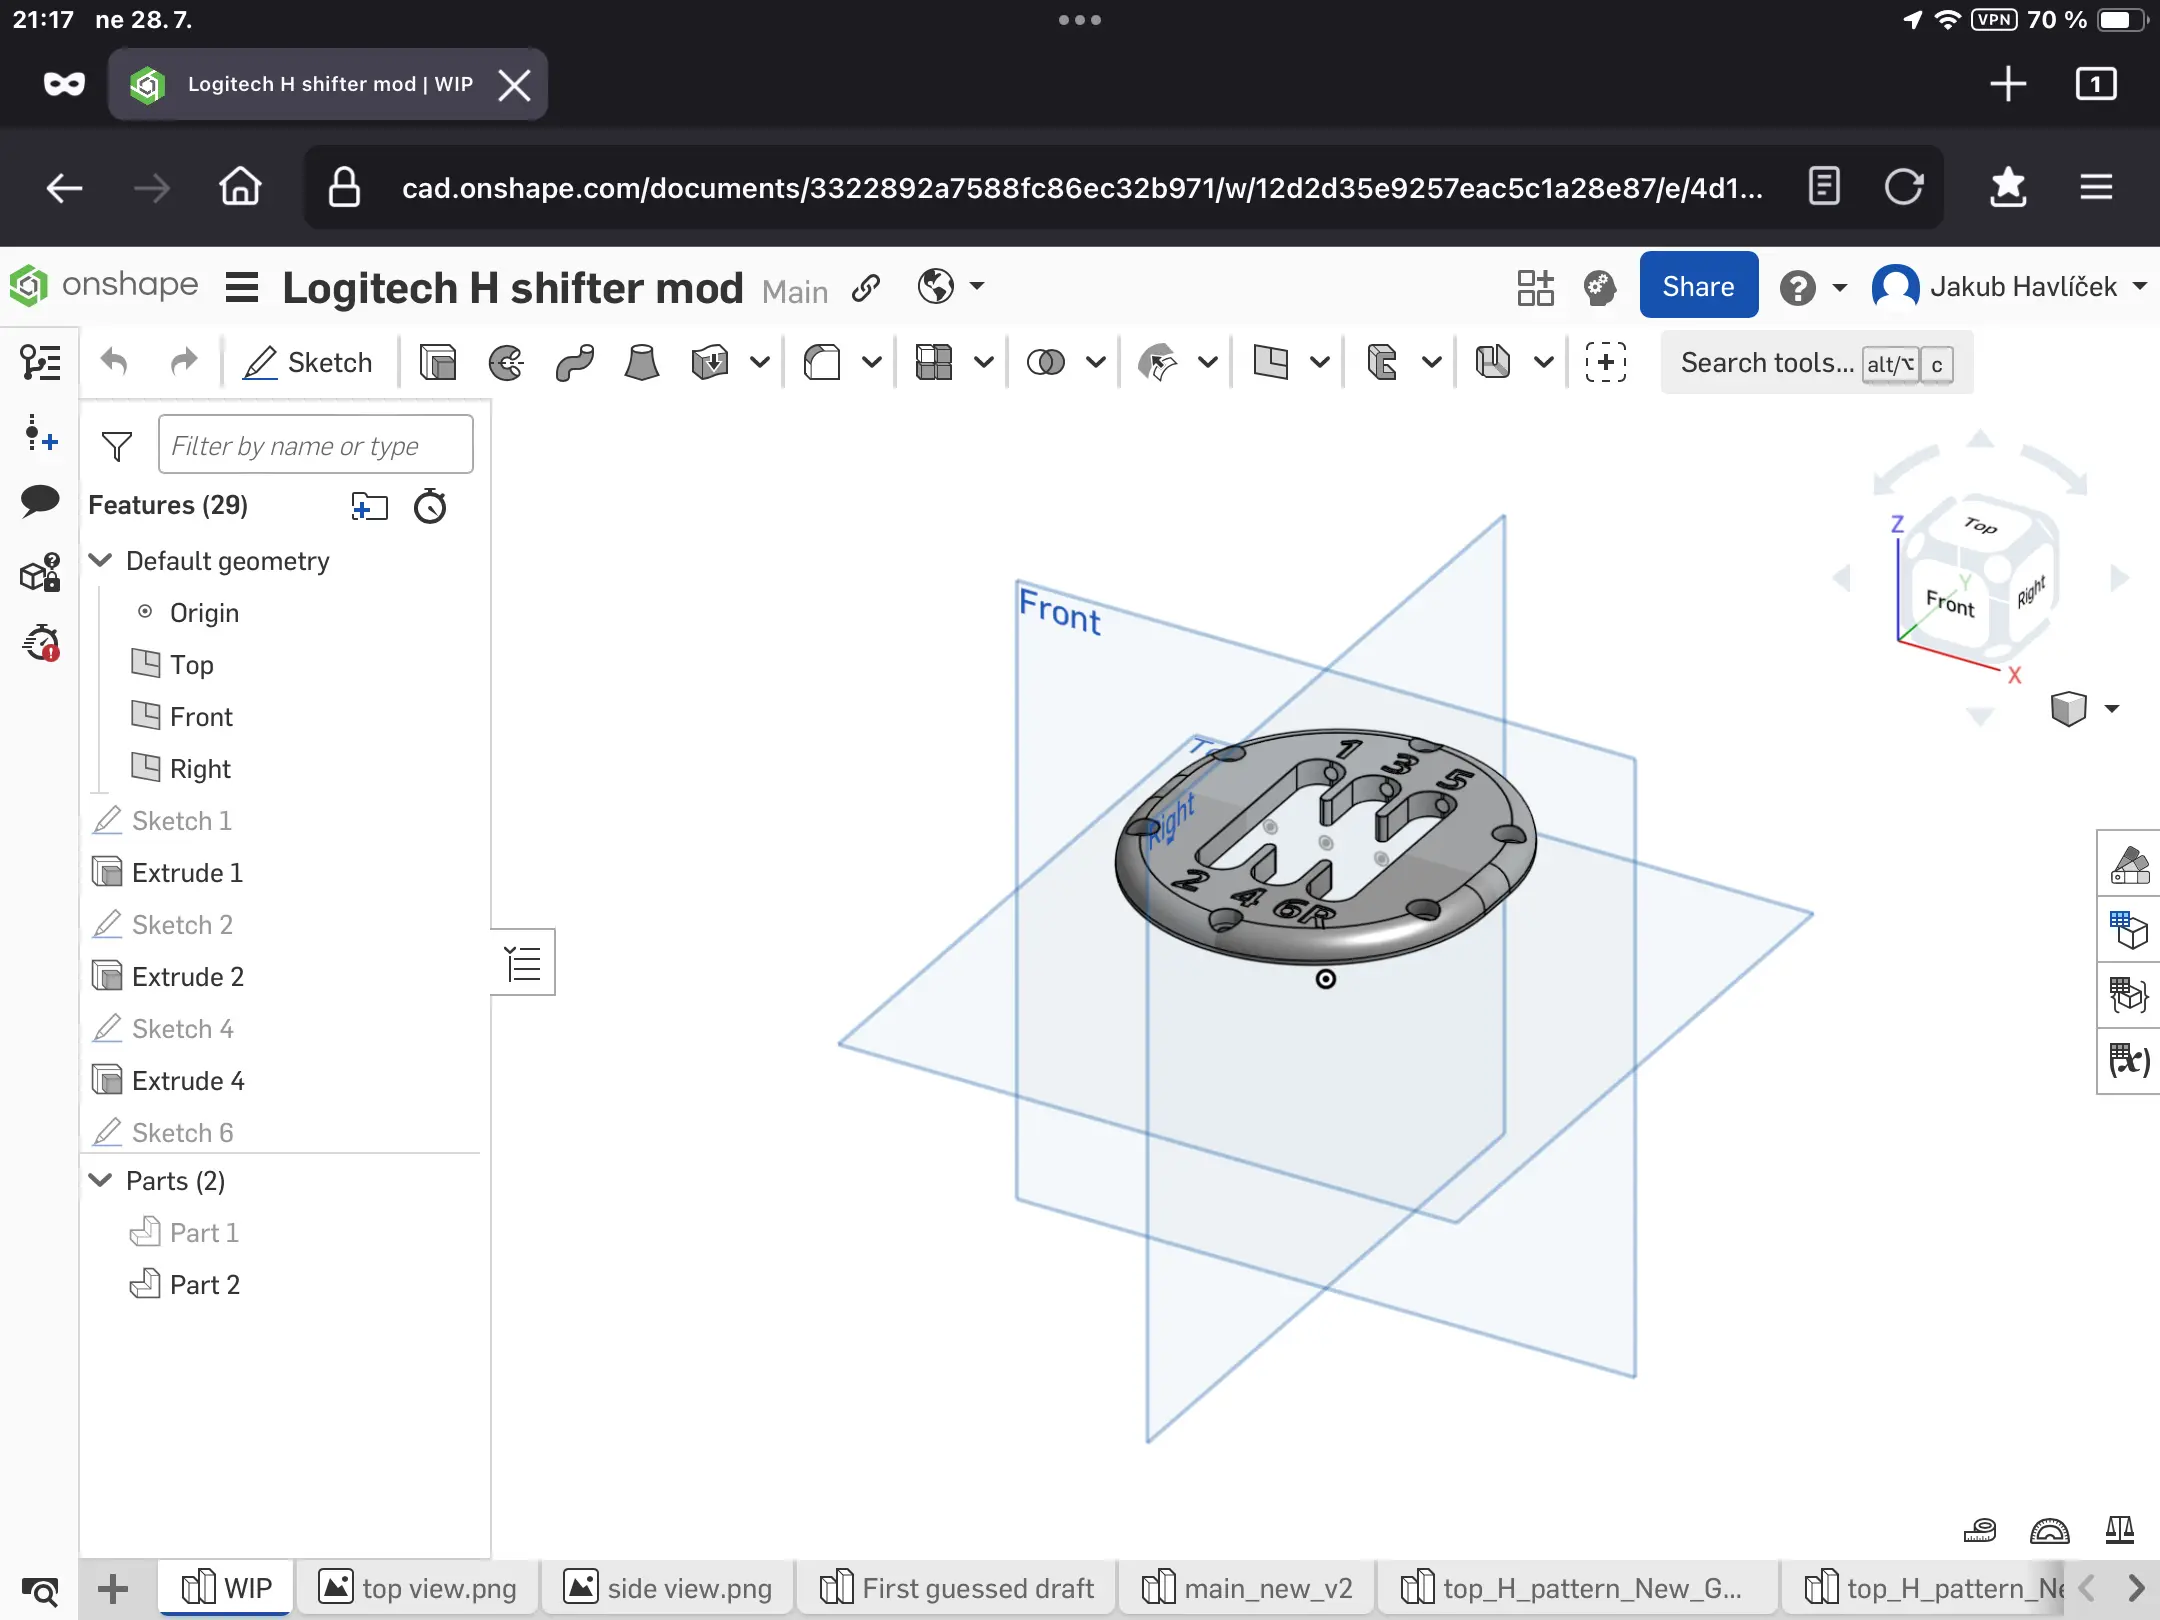Open the part lock status panel
This screenshot has height=1620, width=2160.
click(40, 574)
